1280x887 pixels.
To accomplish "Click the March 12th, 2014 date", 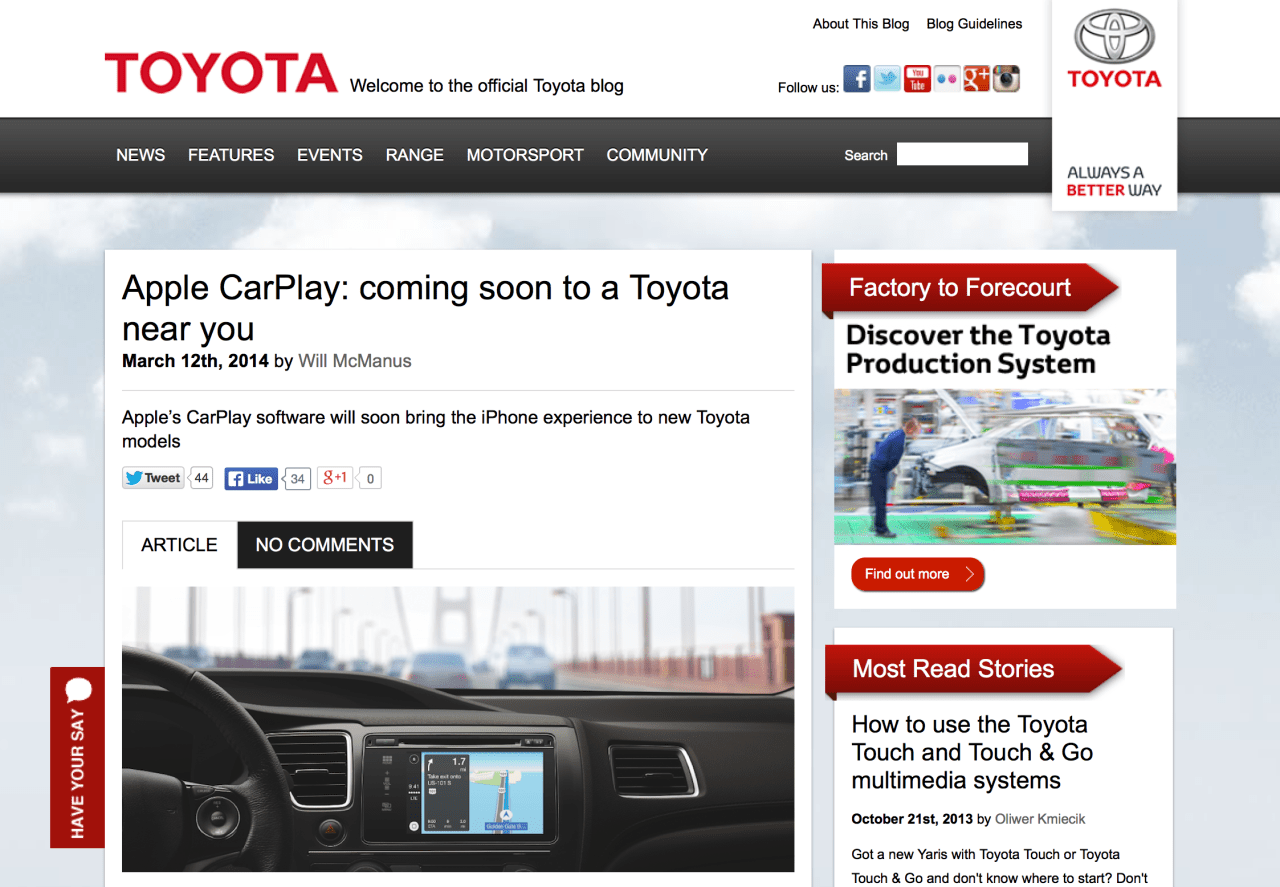I will coord(195,361).
